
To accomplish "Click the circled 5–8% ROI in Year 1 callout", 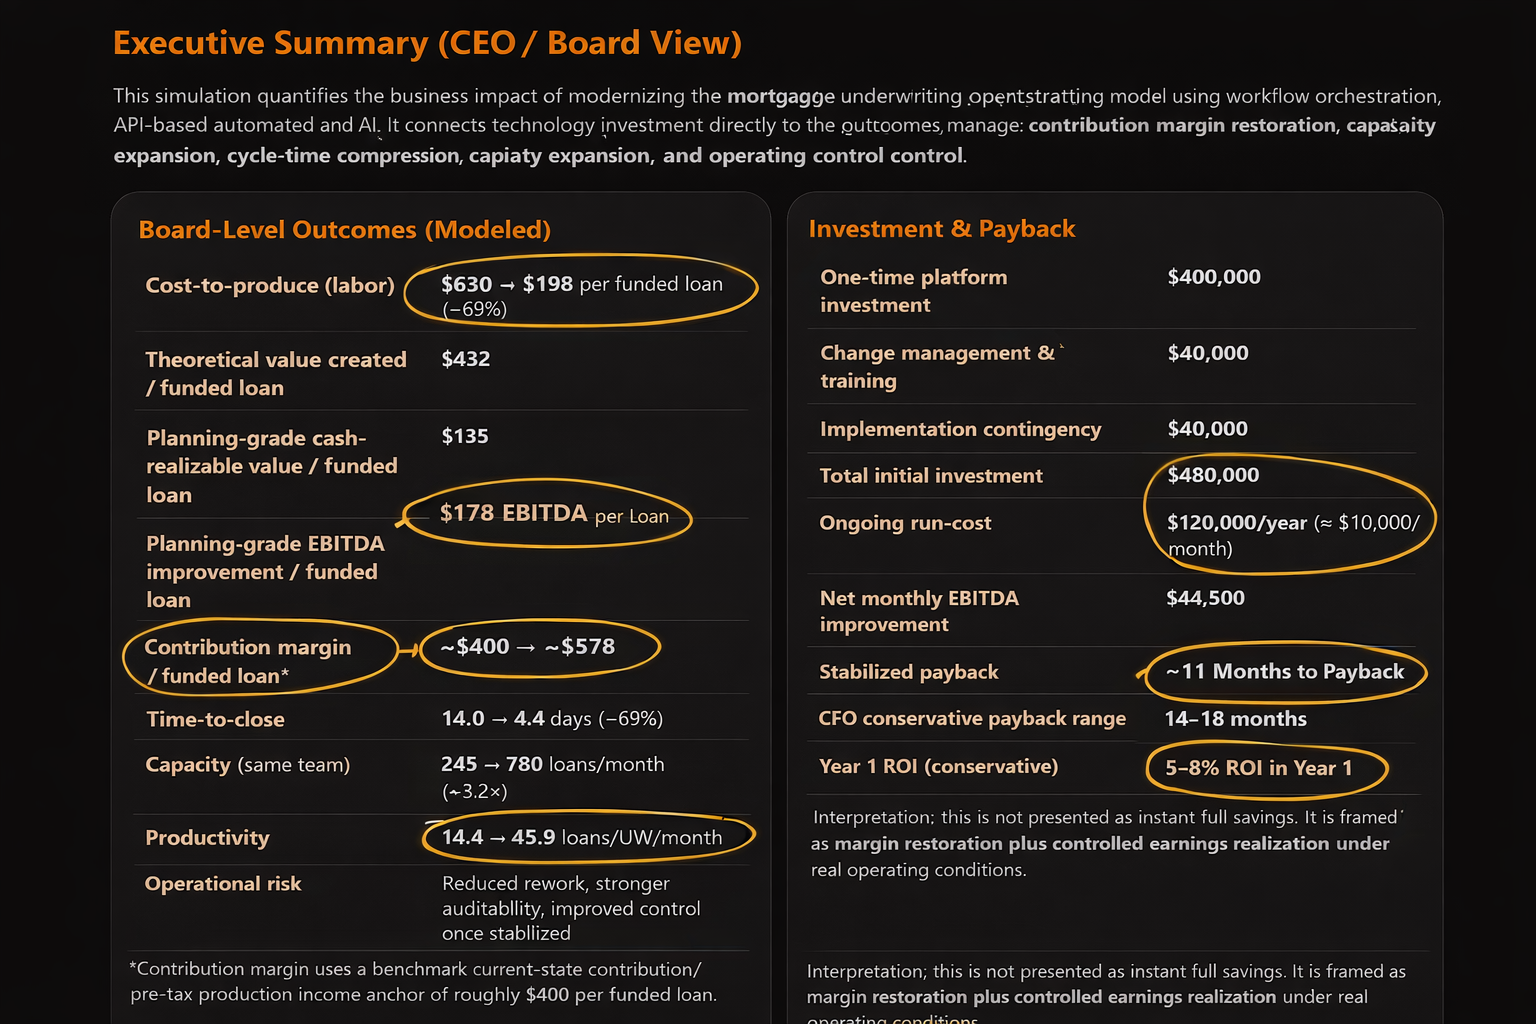I will click(1258, 768).
